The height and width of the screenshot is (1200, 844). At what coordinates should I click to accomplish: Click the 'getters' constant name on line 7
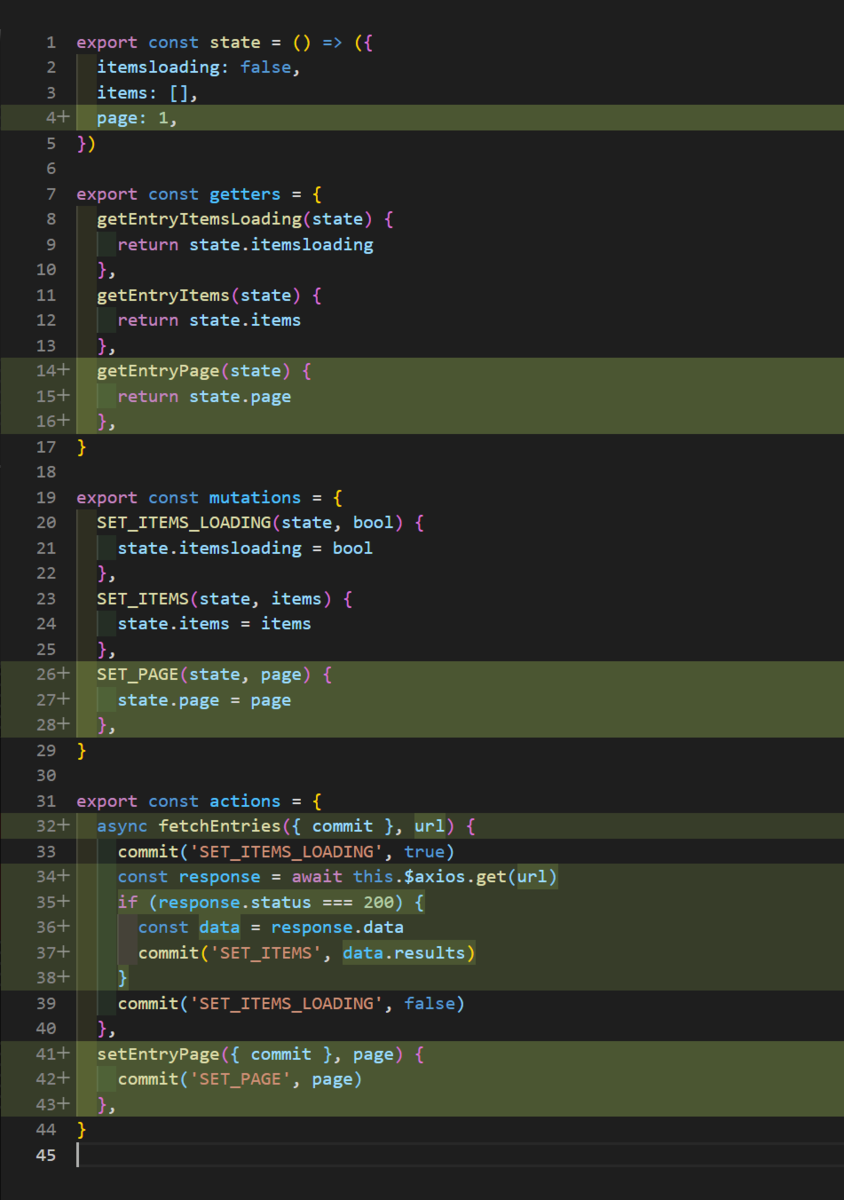245,194
